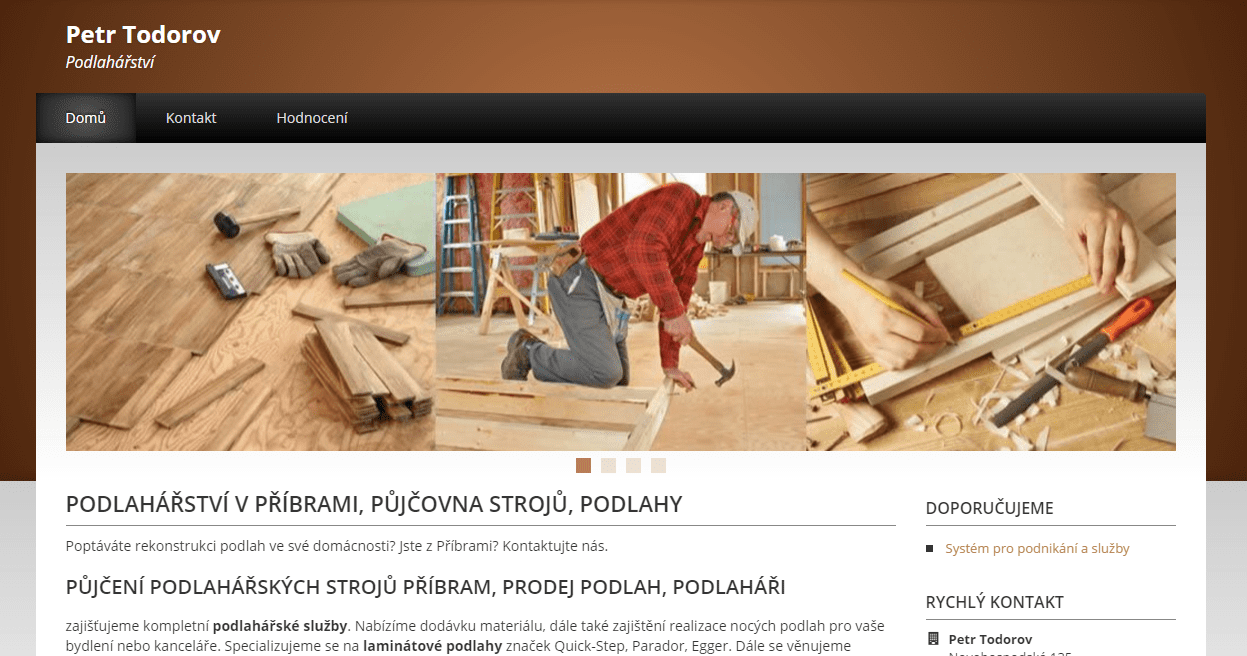
Task: Click the square bullet before Systém pro podnikání
Action: [930, 549]
